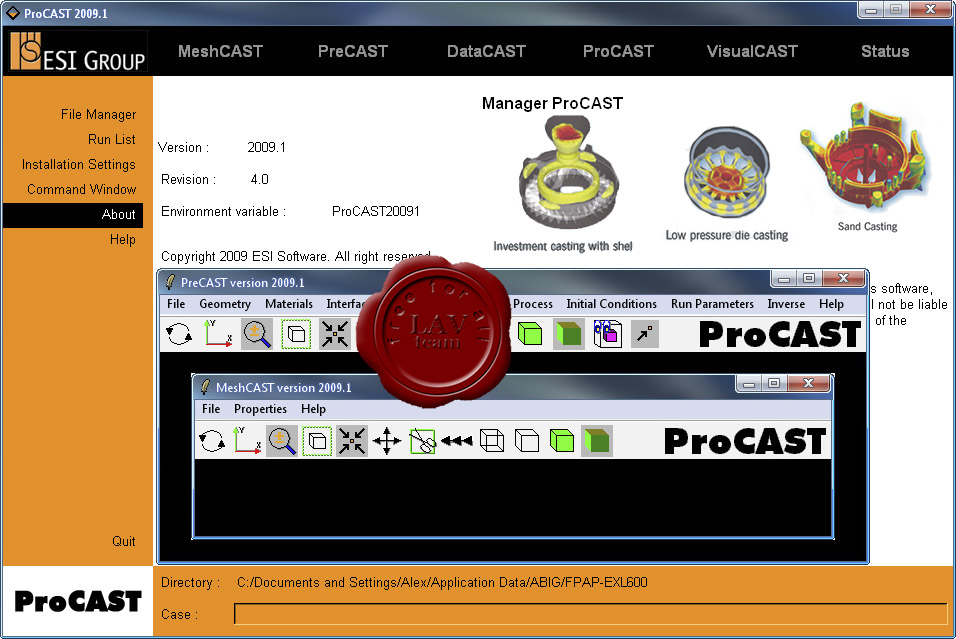Open MeshCAST Help menu

313,409
